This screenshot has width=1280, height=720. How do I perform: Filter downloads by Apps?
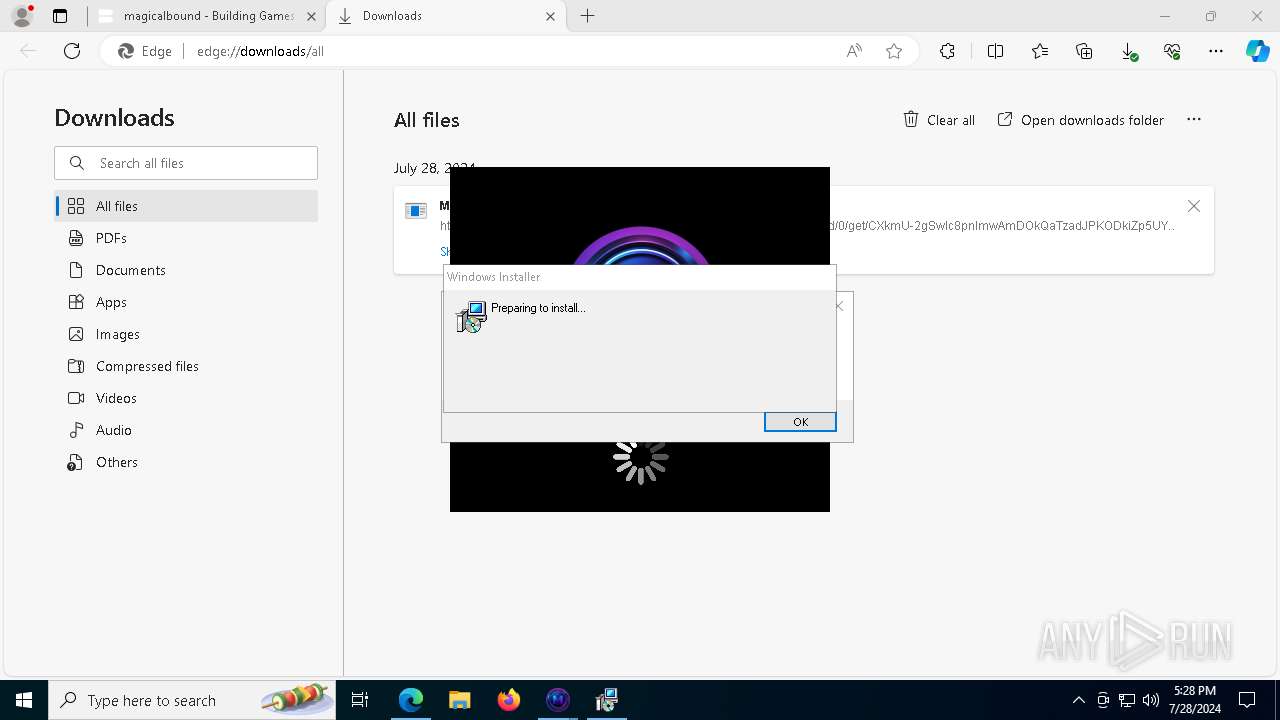(187, 302)
